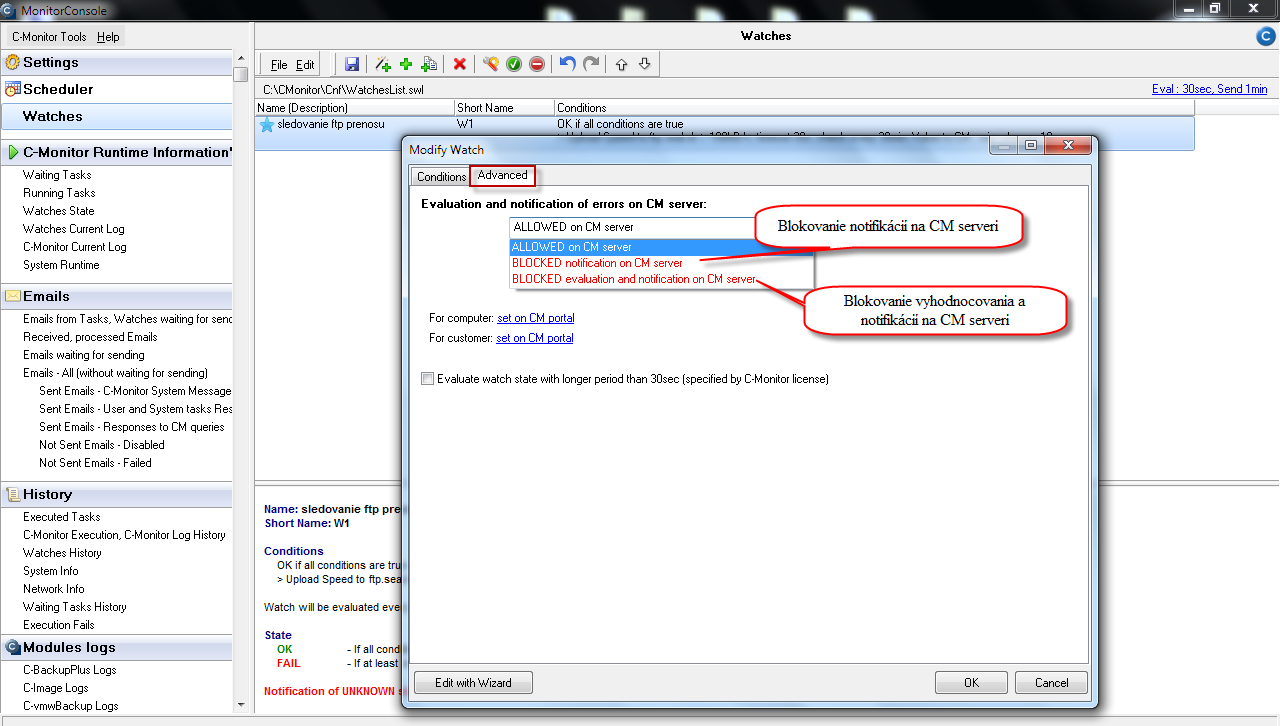Open Watches Current Log
Image resolution: width=1280 pixels, height=726 pixels.
(73, 229)
